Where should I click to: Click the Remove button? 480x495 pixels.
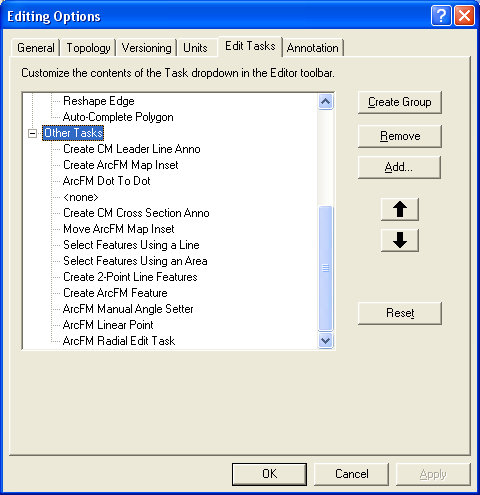pos(400,136)
